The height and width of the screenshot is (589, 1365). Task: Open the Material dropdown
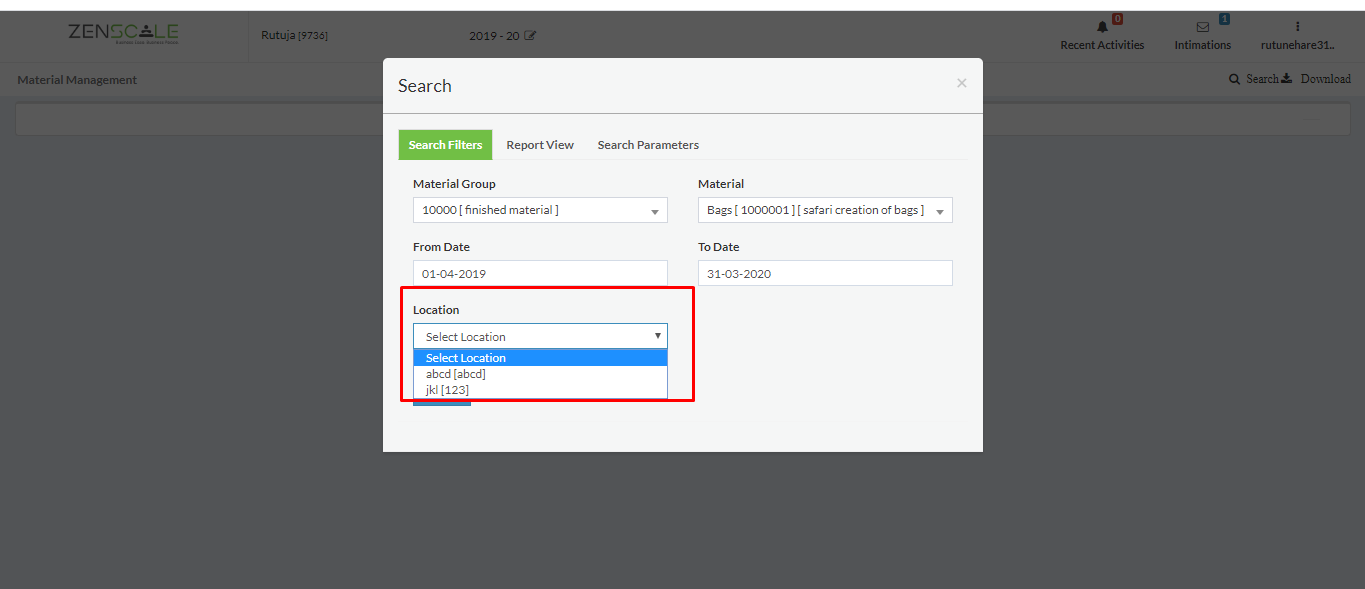coord(825,210)
